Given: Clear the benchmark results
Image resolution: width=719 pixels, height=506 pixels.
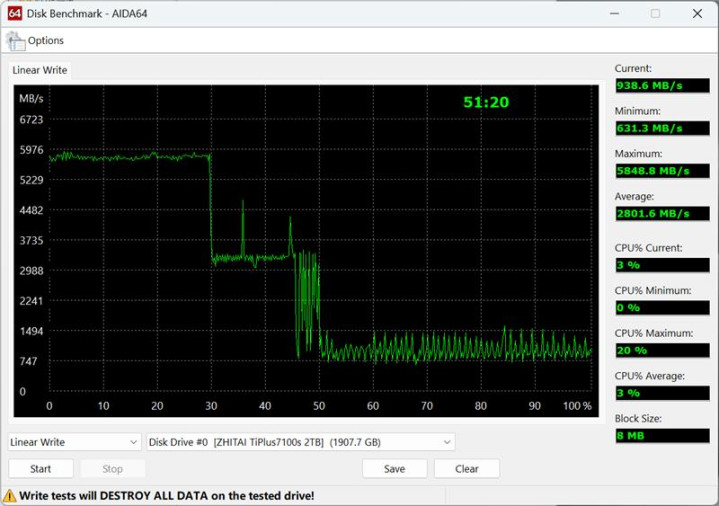Looking at the screenshot, I should tap(466, 468).
